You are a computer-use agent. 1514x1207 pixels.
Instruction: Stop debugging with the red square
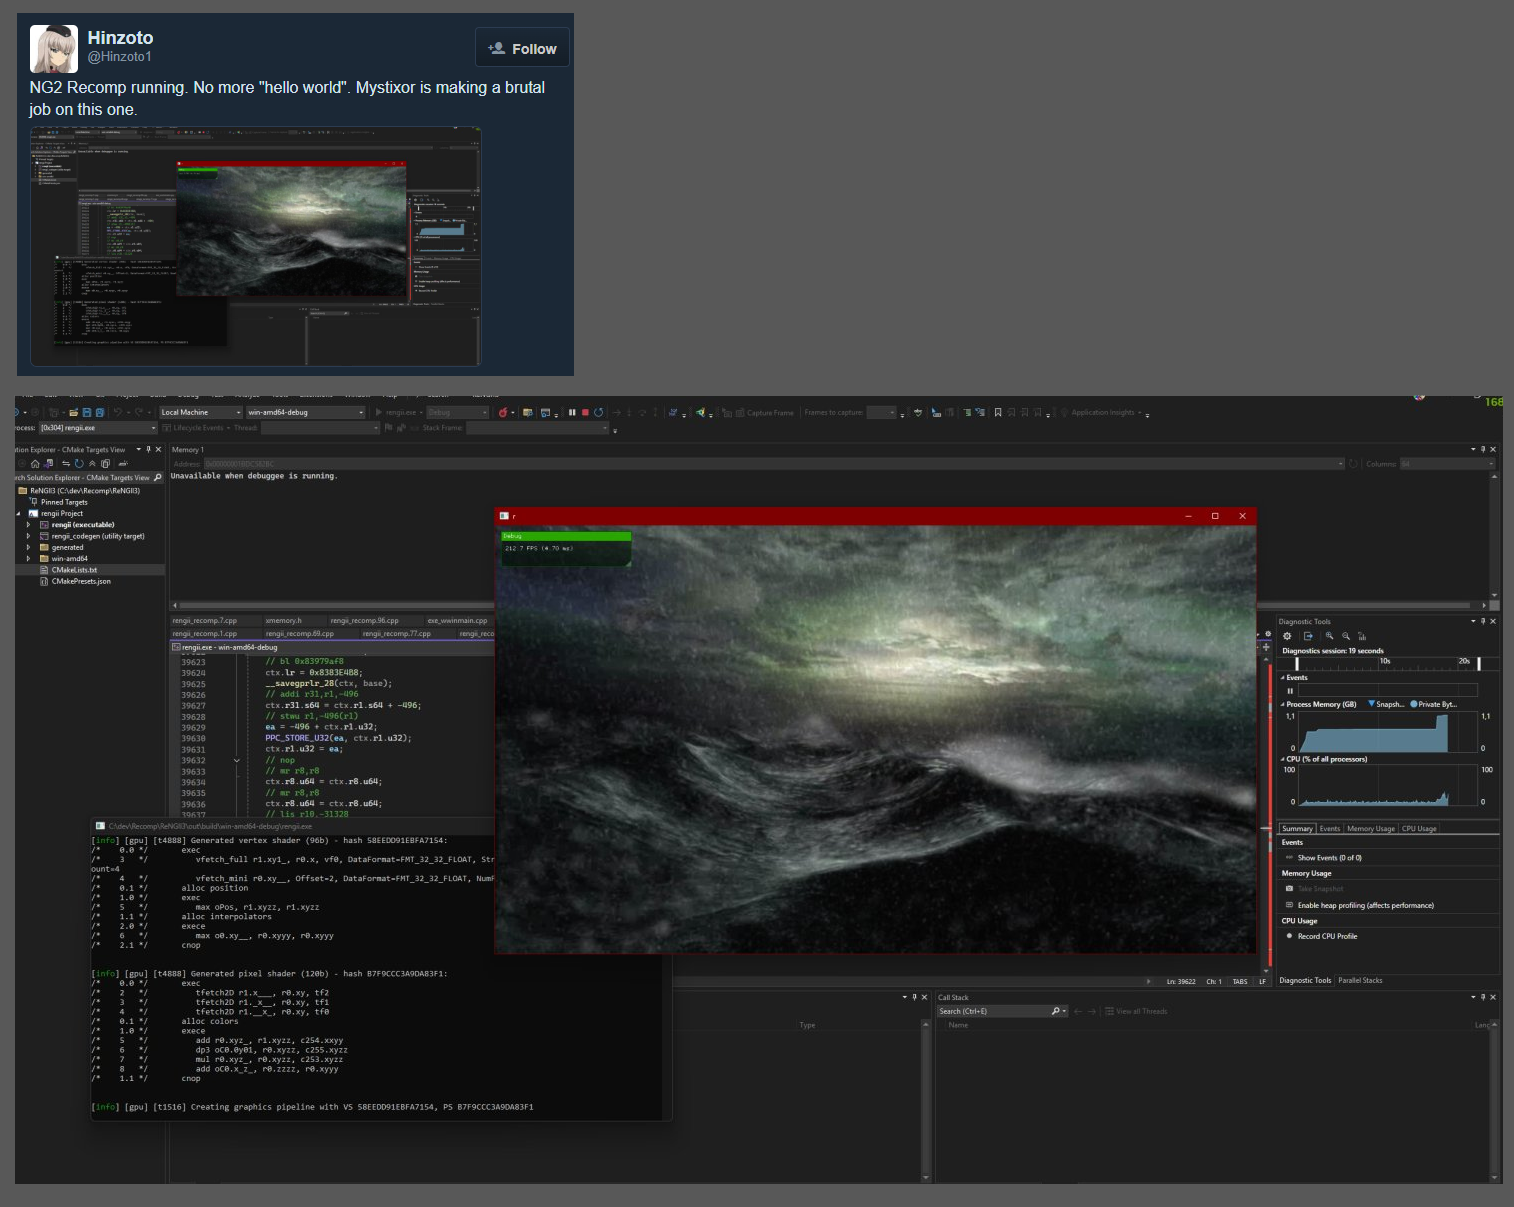(585, 412)
